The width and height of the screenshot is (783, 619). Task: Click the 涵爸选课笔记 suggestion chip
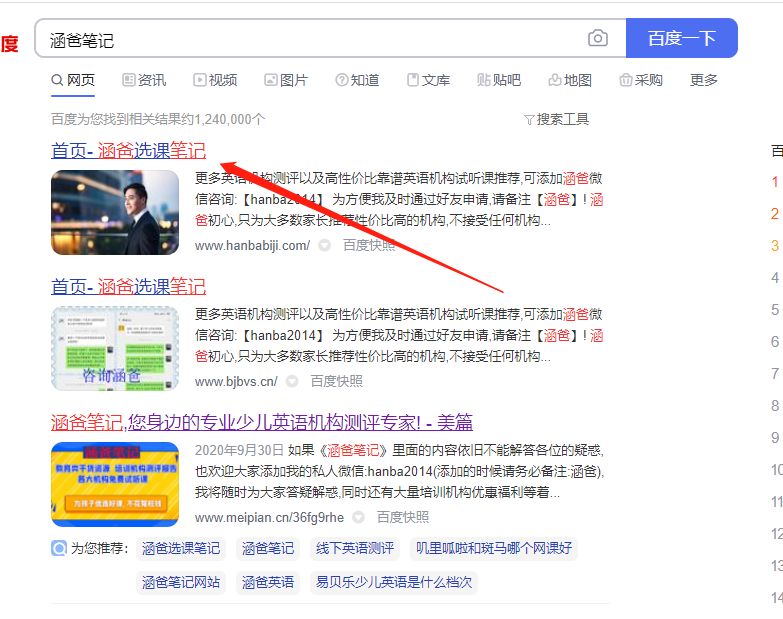tap(181, 549)
